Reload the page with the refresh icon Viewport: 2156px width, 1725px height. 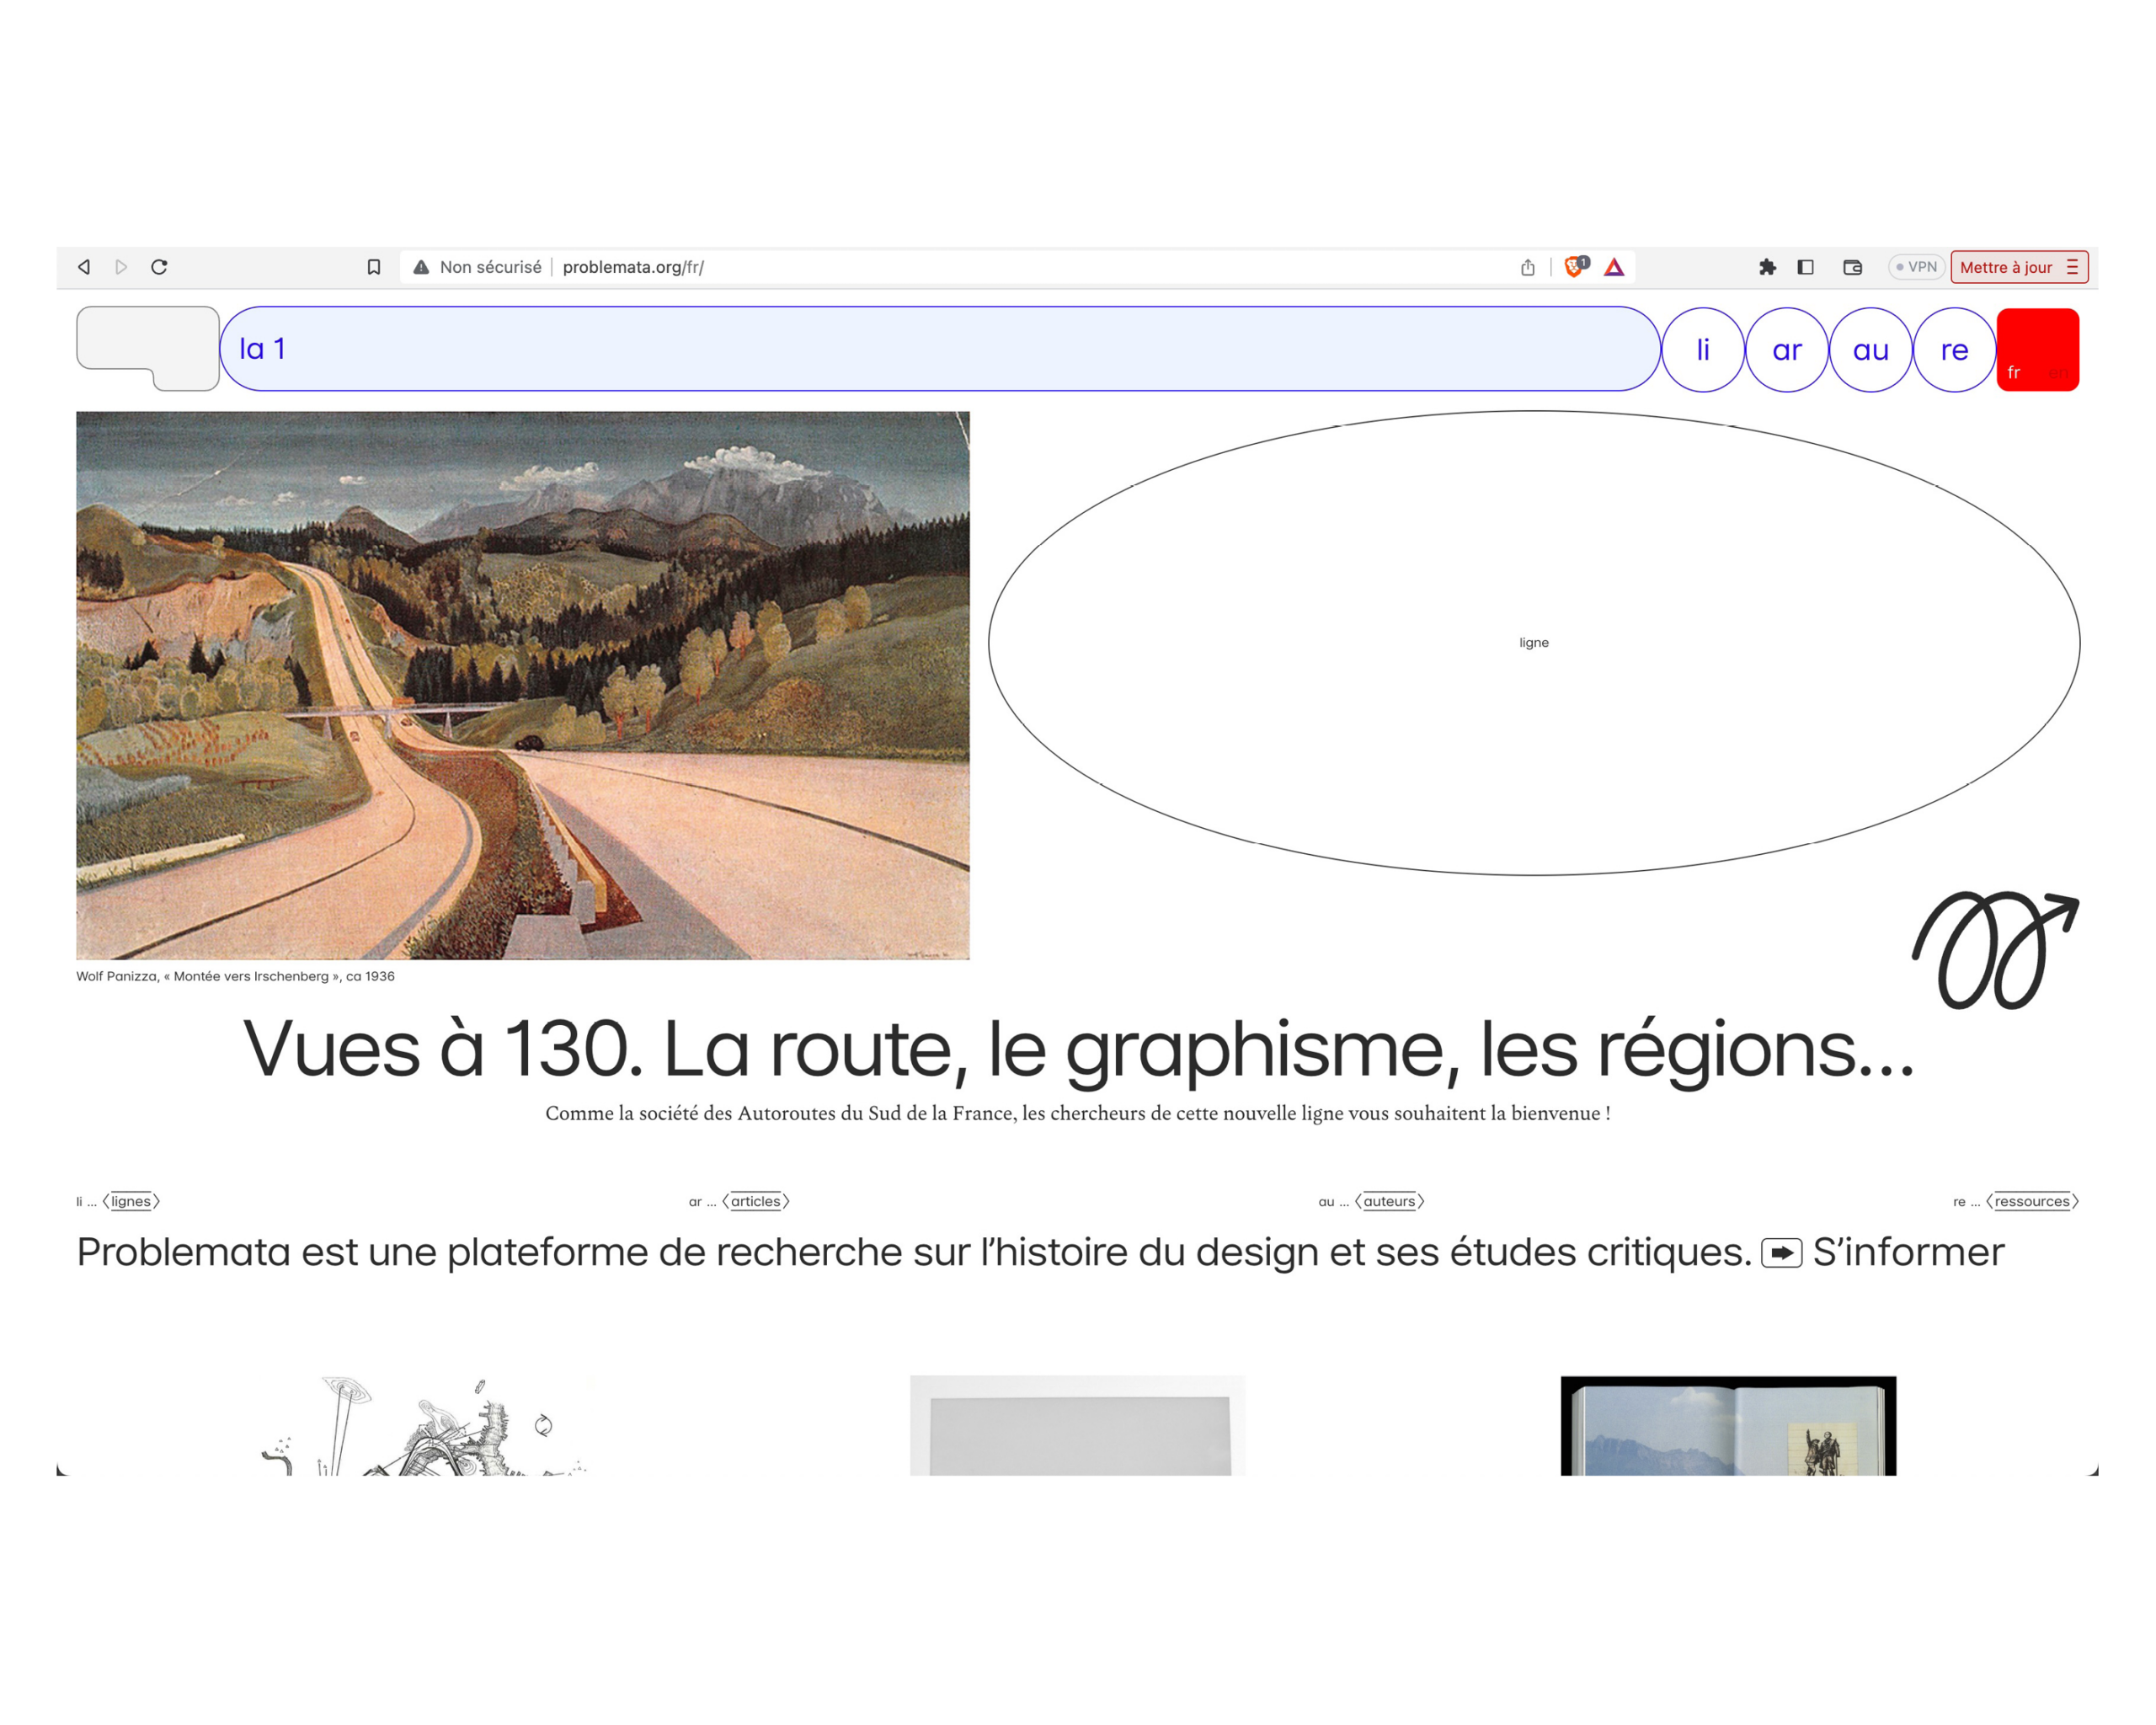159,267
